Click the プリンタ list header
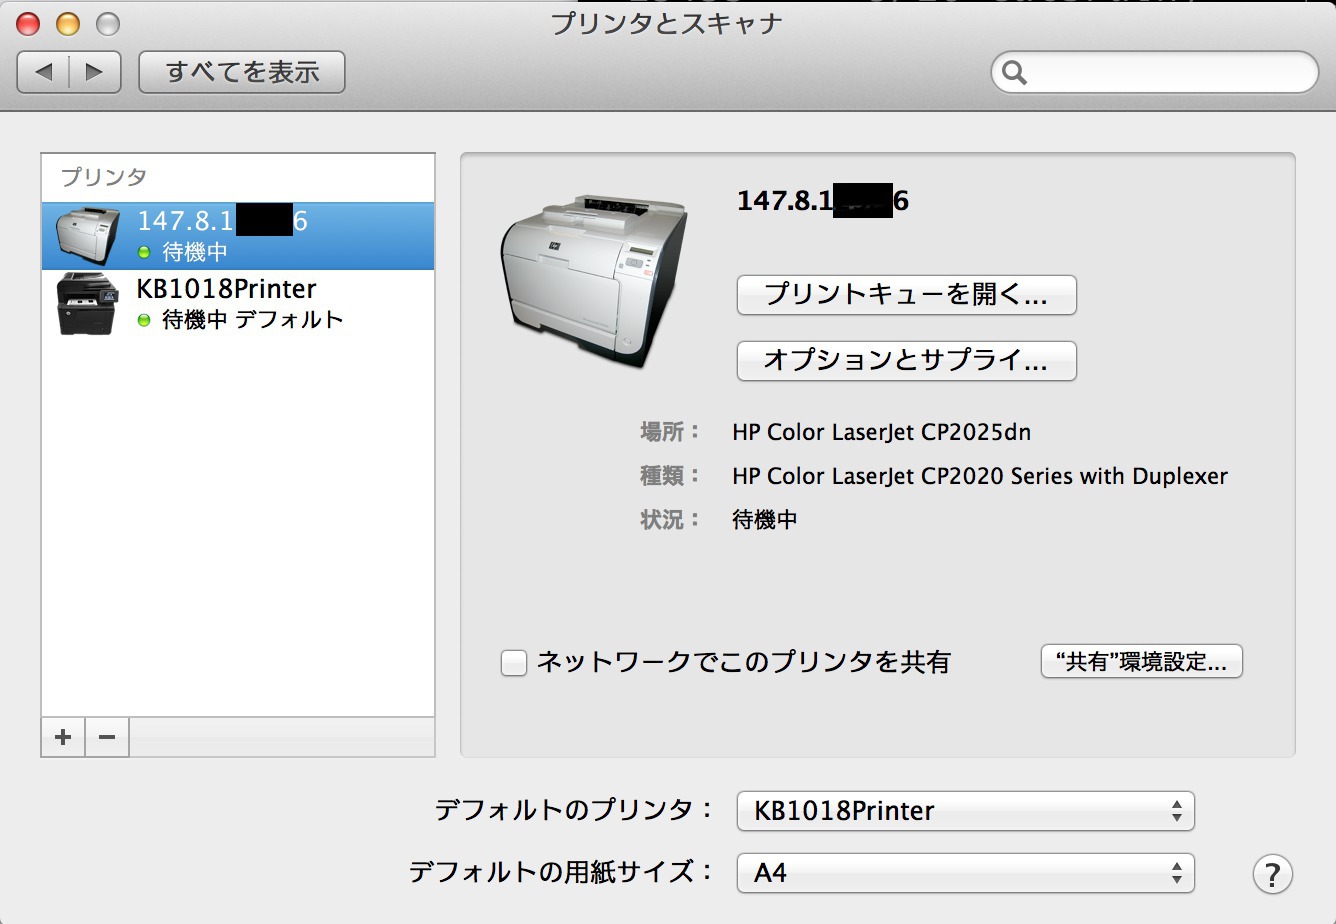The width and height of the screenshot is (1336, 924). tap(104, 177)
